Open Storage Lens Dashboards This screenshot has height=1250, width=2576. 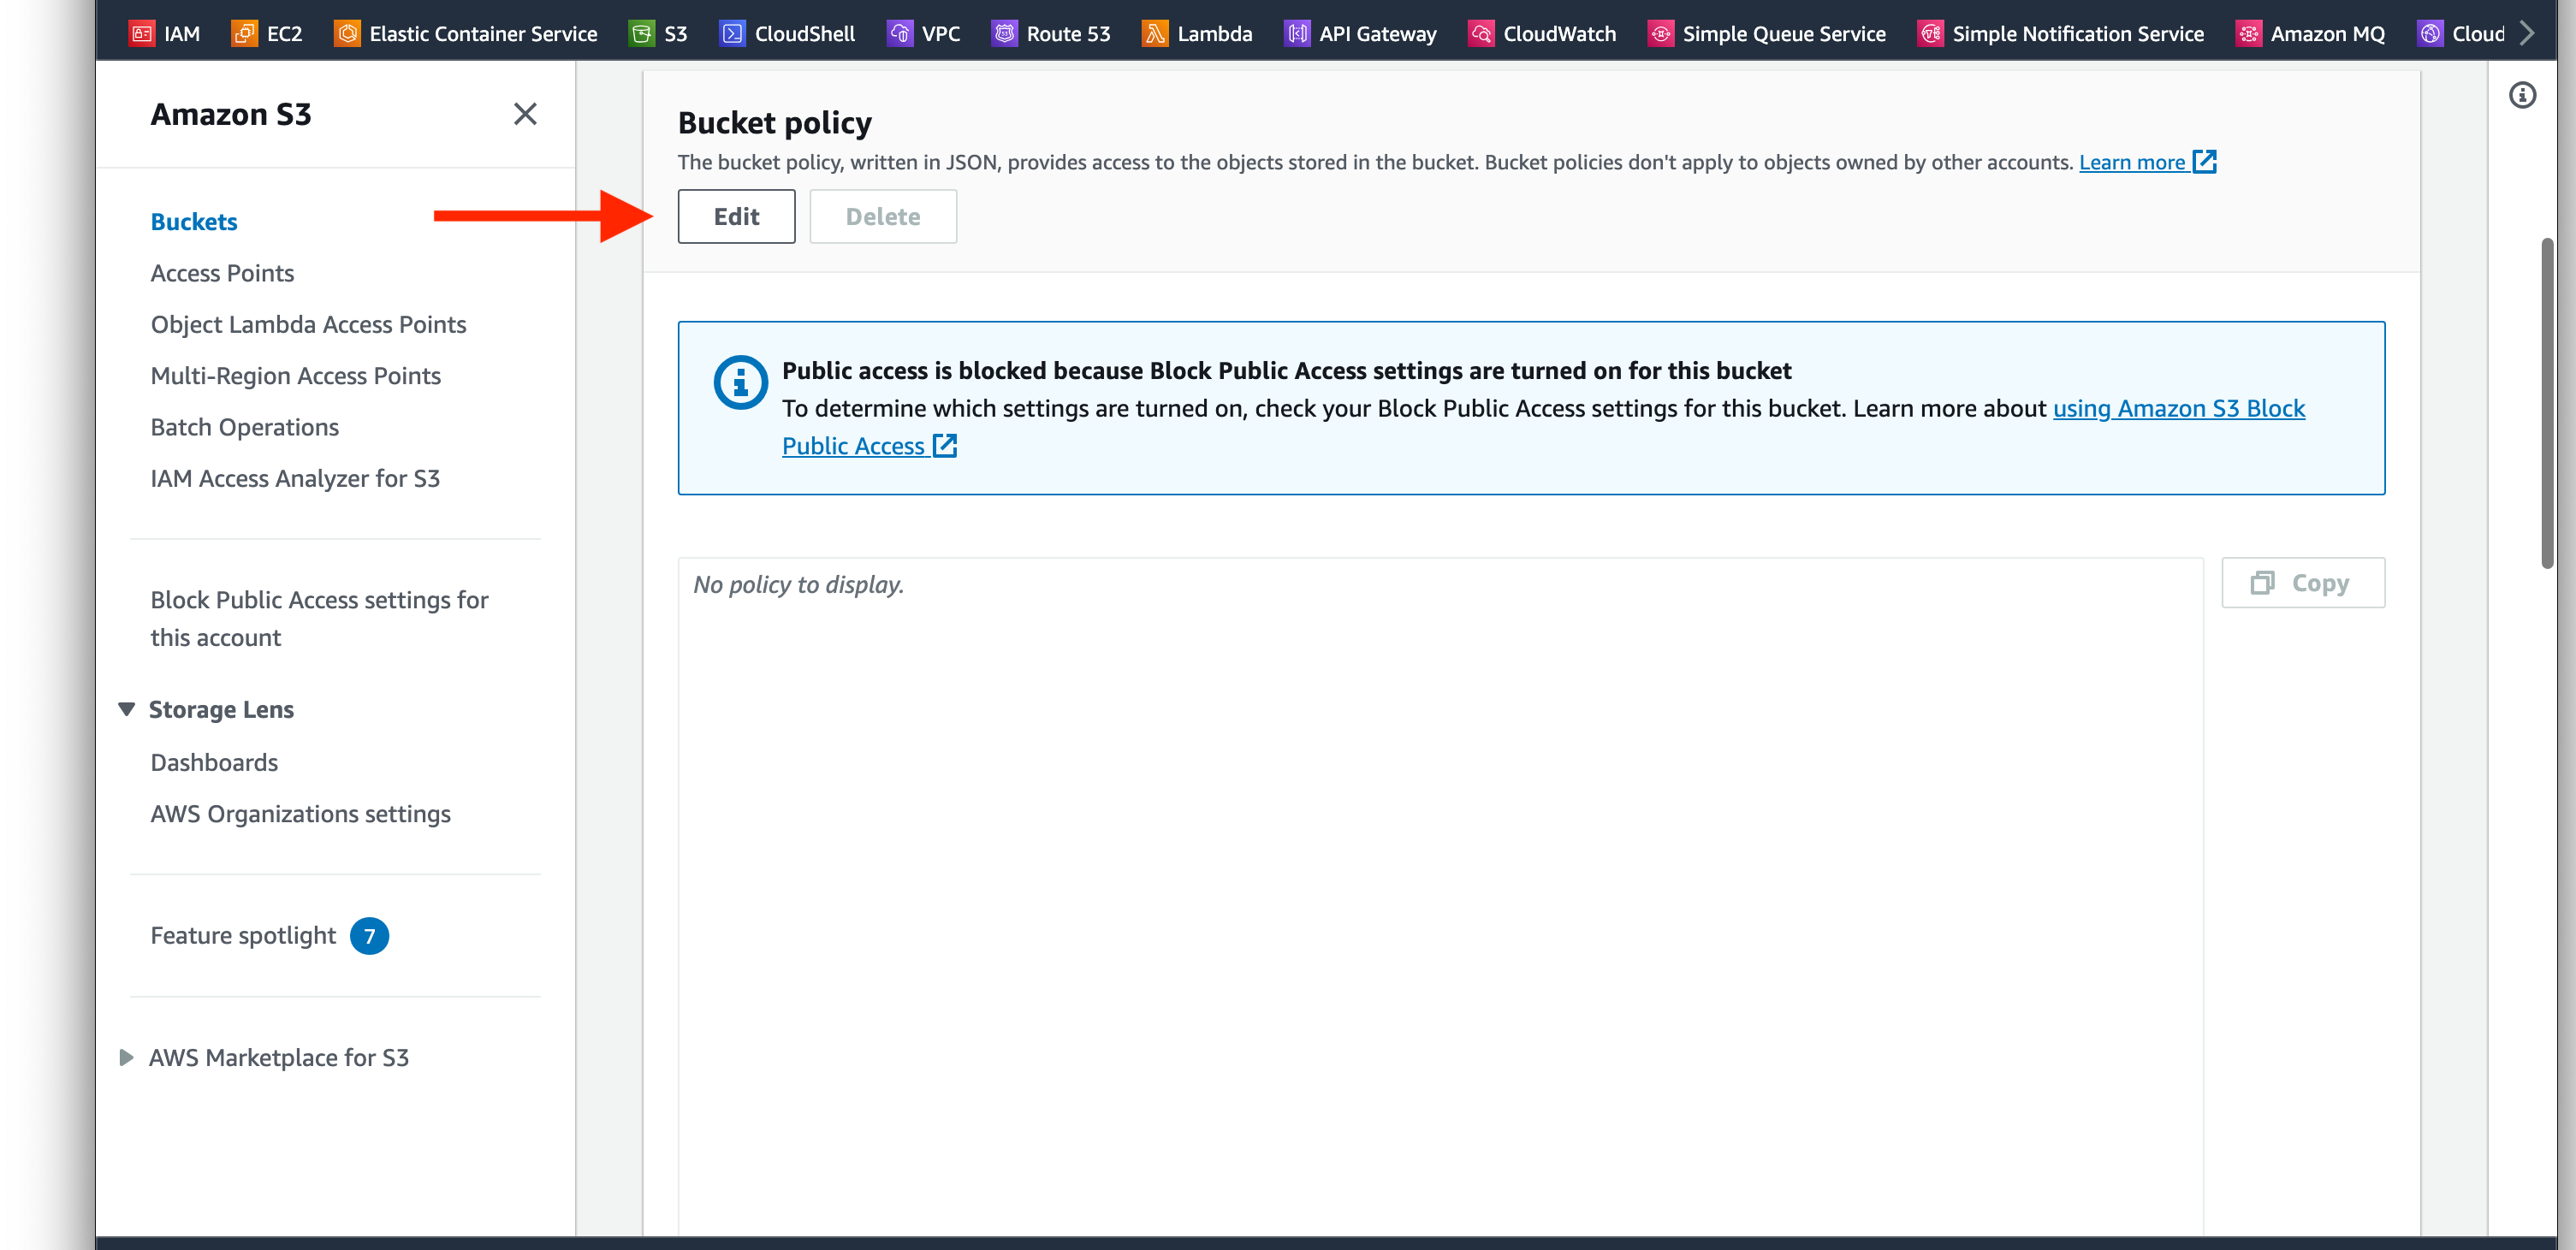[214, 762]
